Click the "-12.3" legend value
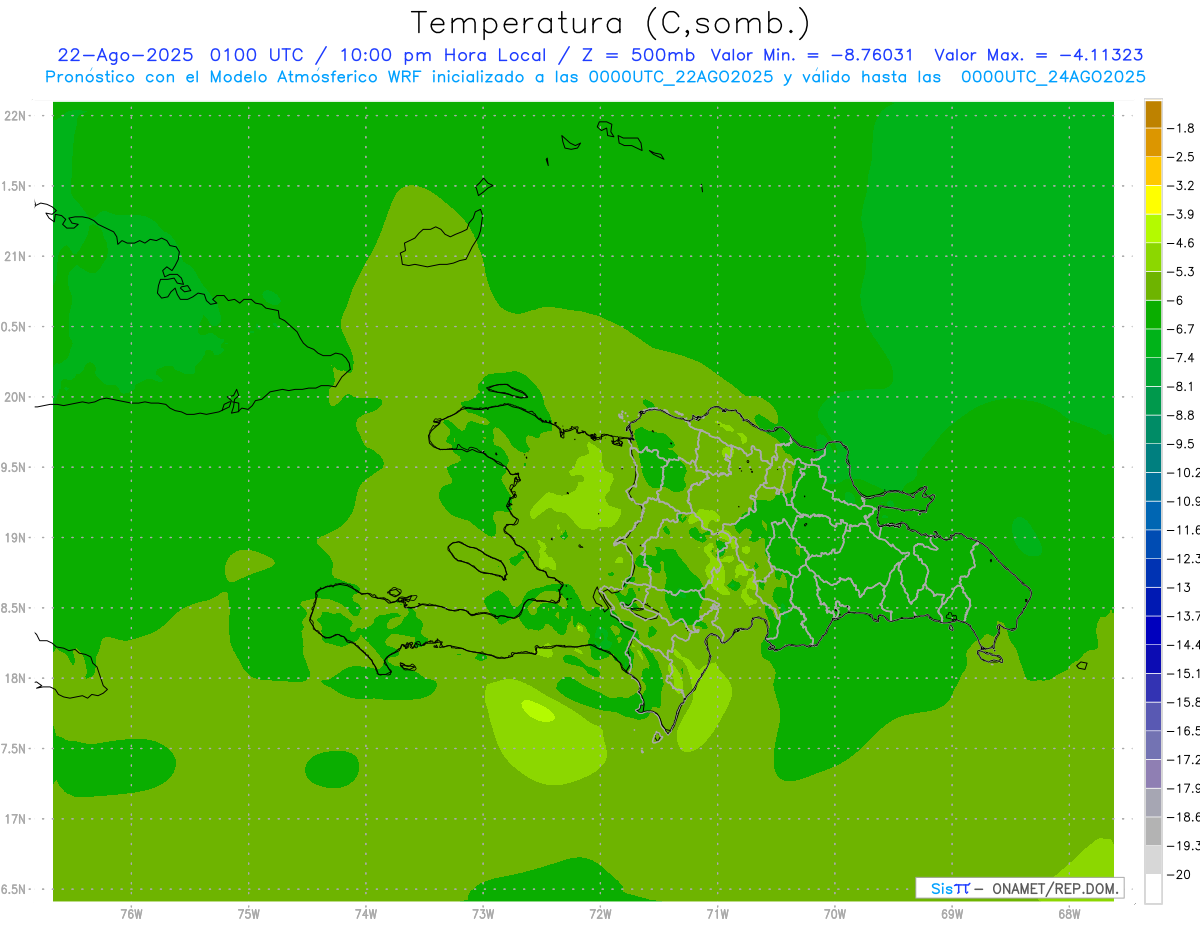This screenshot has height=927, width=1200. 1184,559
